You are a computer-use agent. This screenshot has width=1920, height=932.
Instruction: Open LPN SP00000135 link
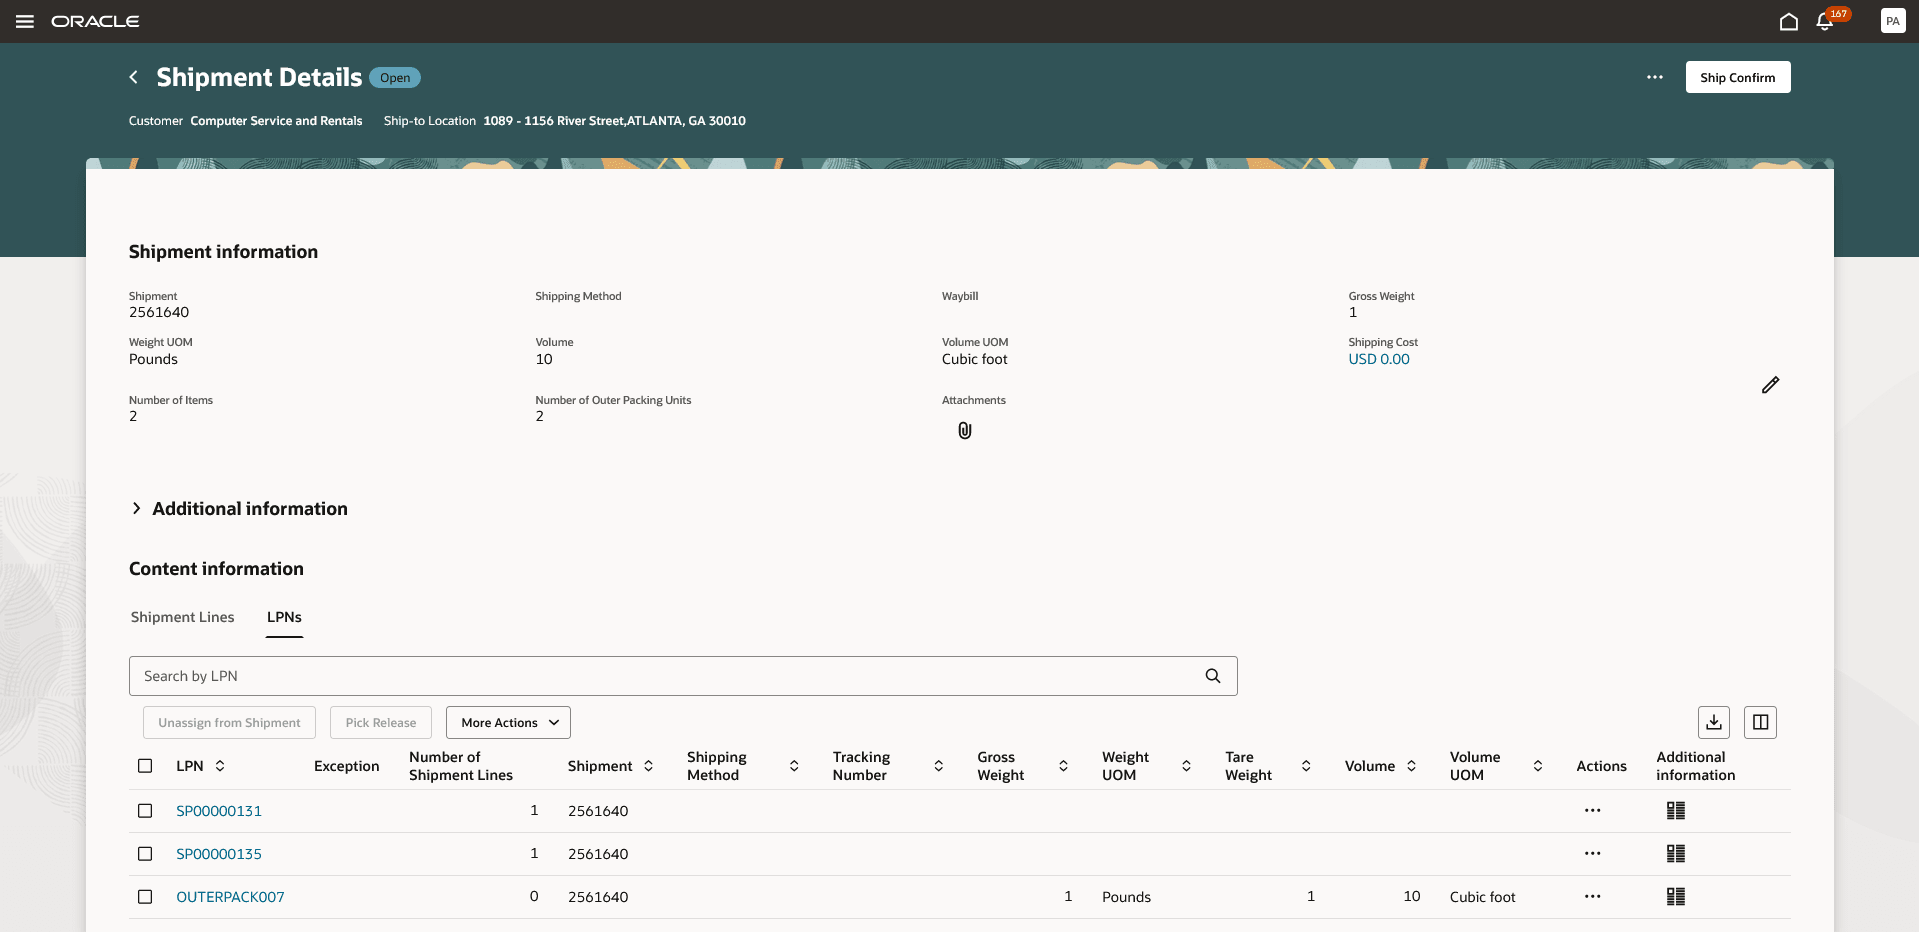click(x=219, y=854)
